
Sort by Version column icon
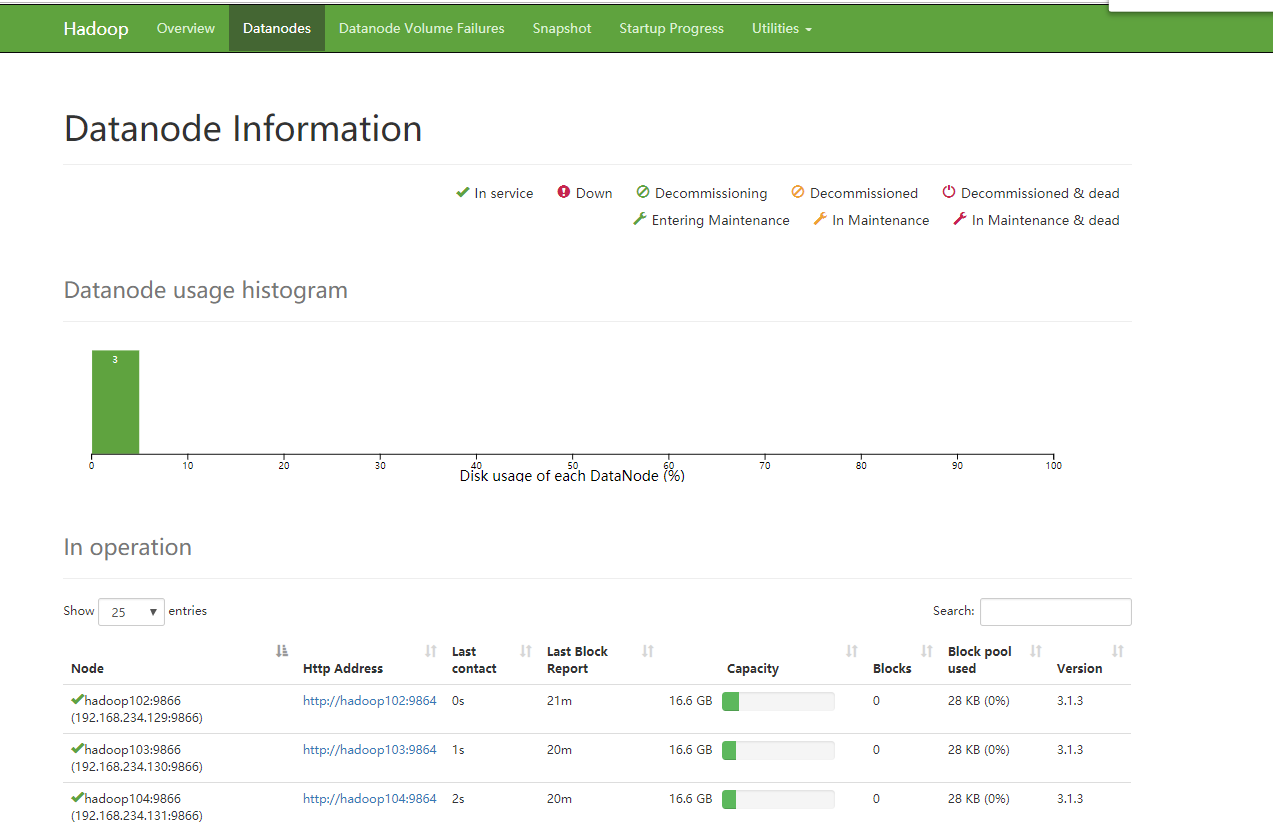(1118, 651)
